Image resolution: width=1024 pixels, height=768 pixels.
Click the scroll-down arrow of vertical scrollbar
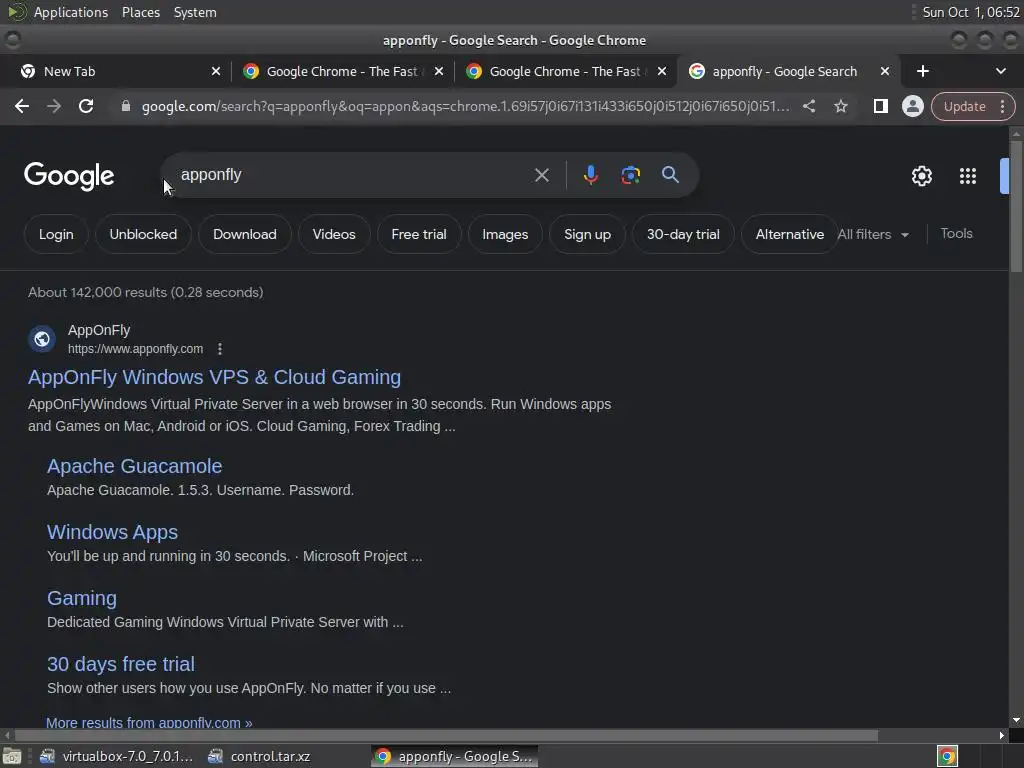tap(1016, 720)
